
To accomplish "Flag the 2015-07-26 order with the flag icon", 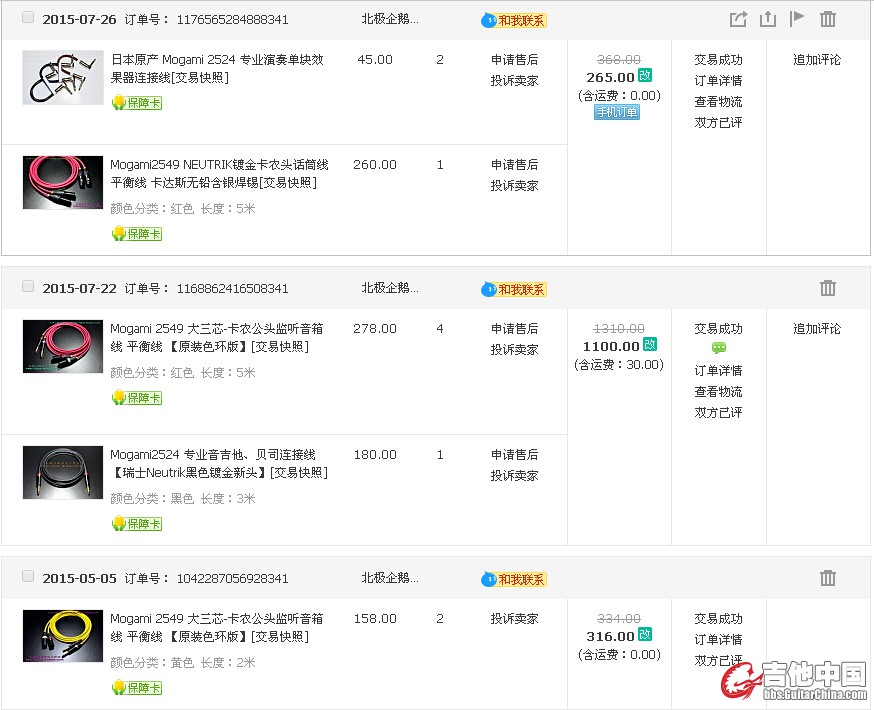I will coord(797,19).
